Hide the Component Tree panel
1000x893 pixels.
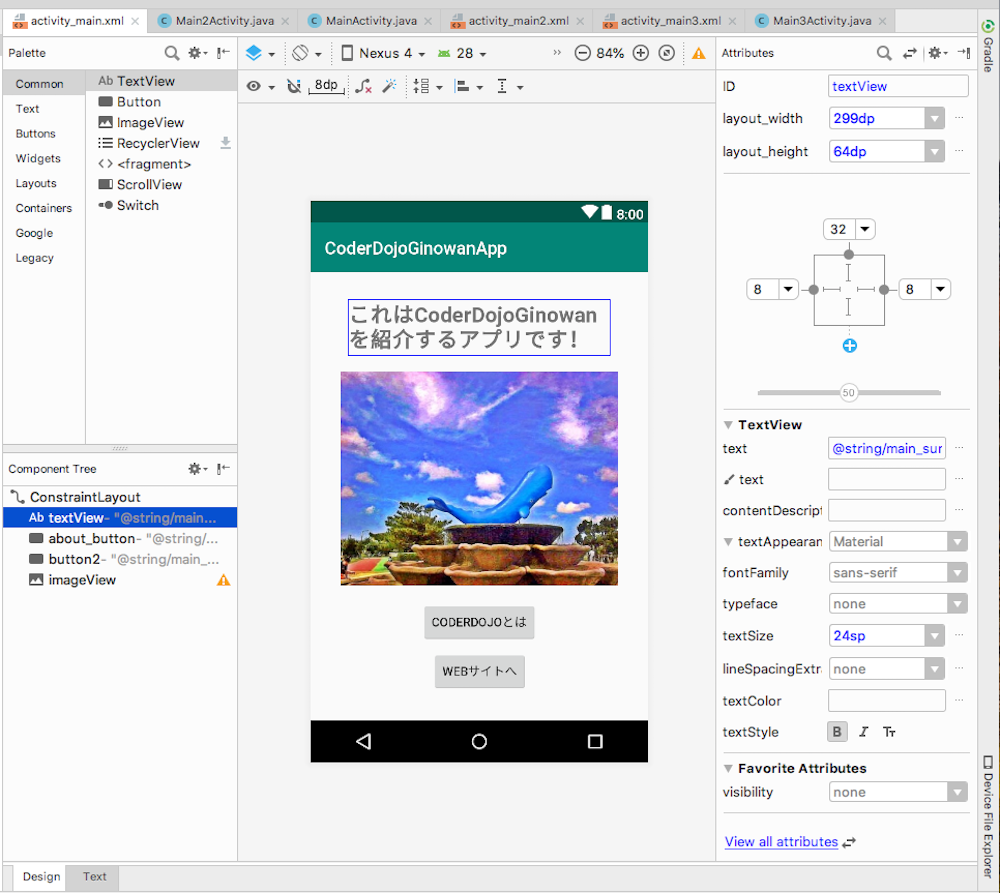pos(223,469)
